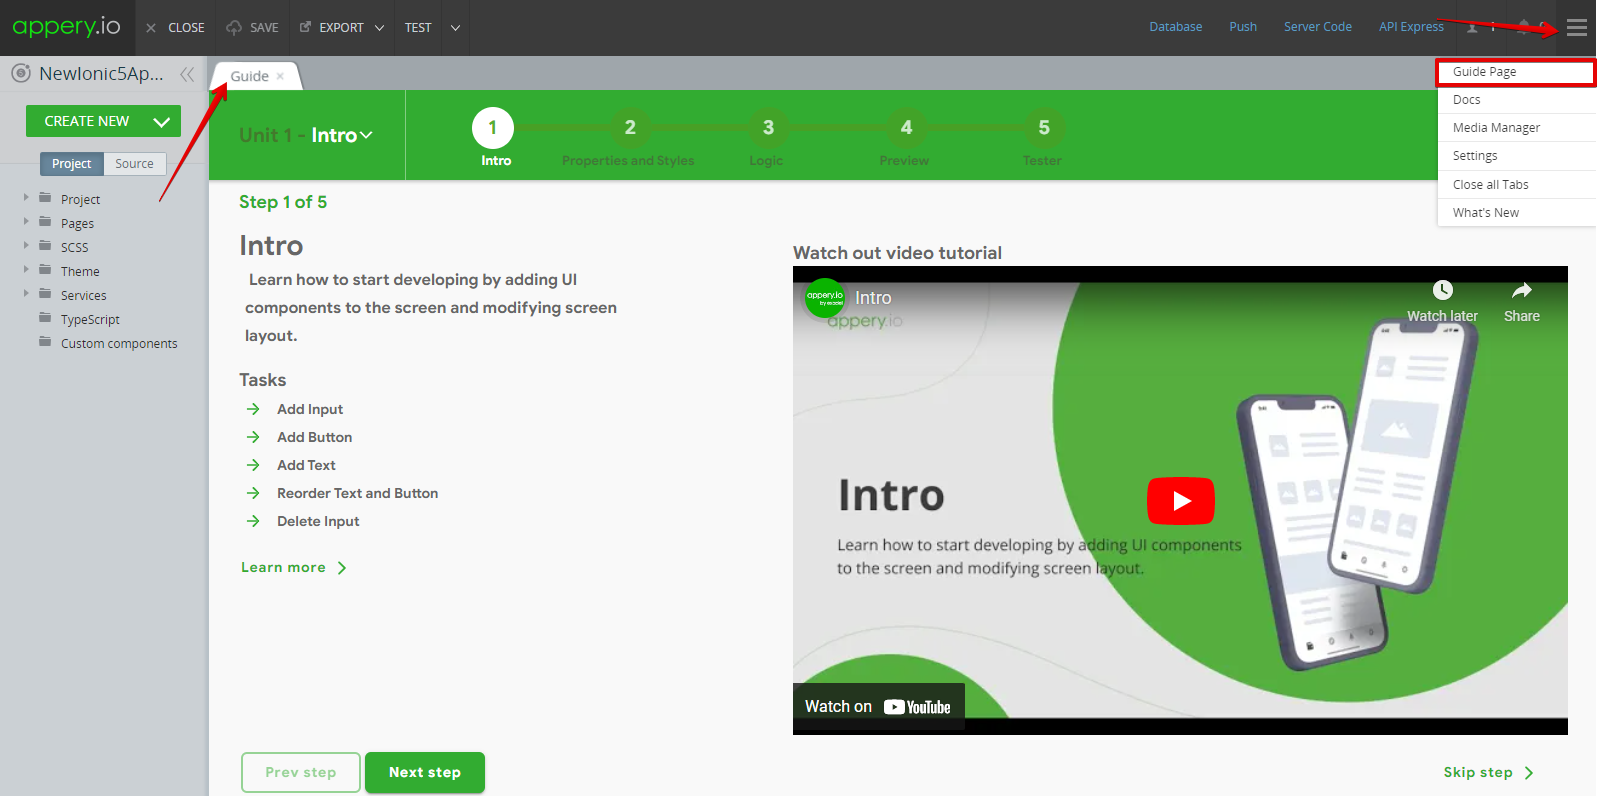Click the arrow icon beside Add Text task
Viewport: 1602px width, 796px height.
click(253, 465)
